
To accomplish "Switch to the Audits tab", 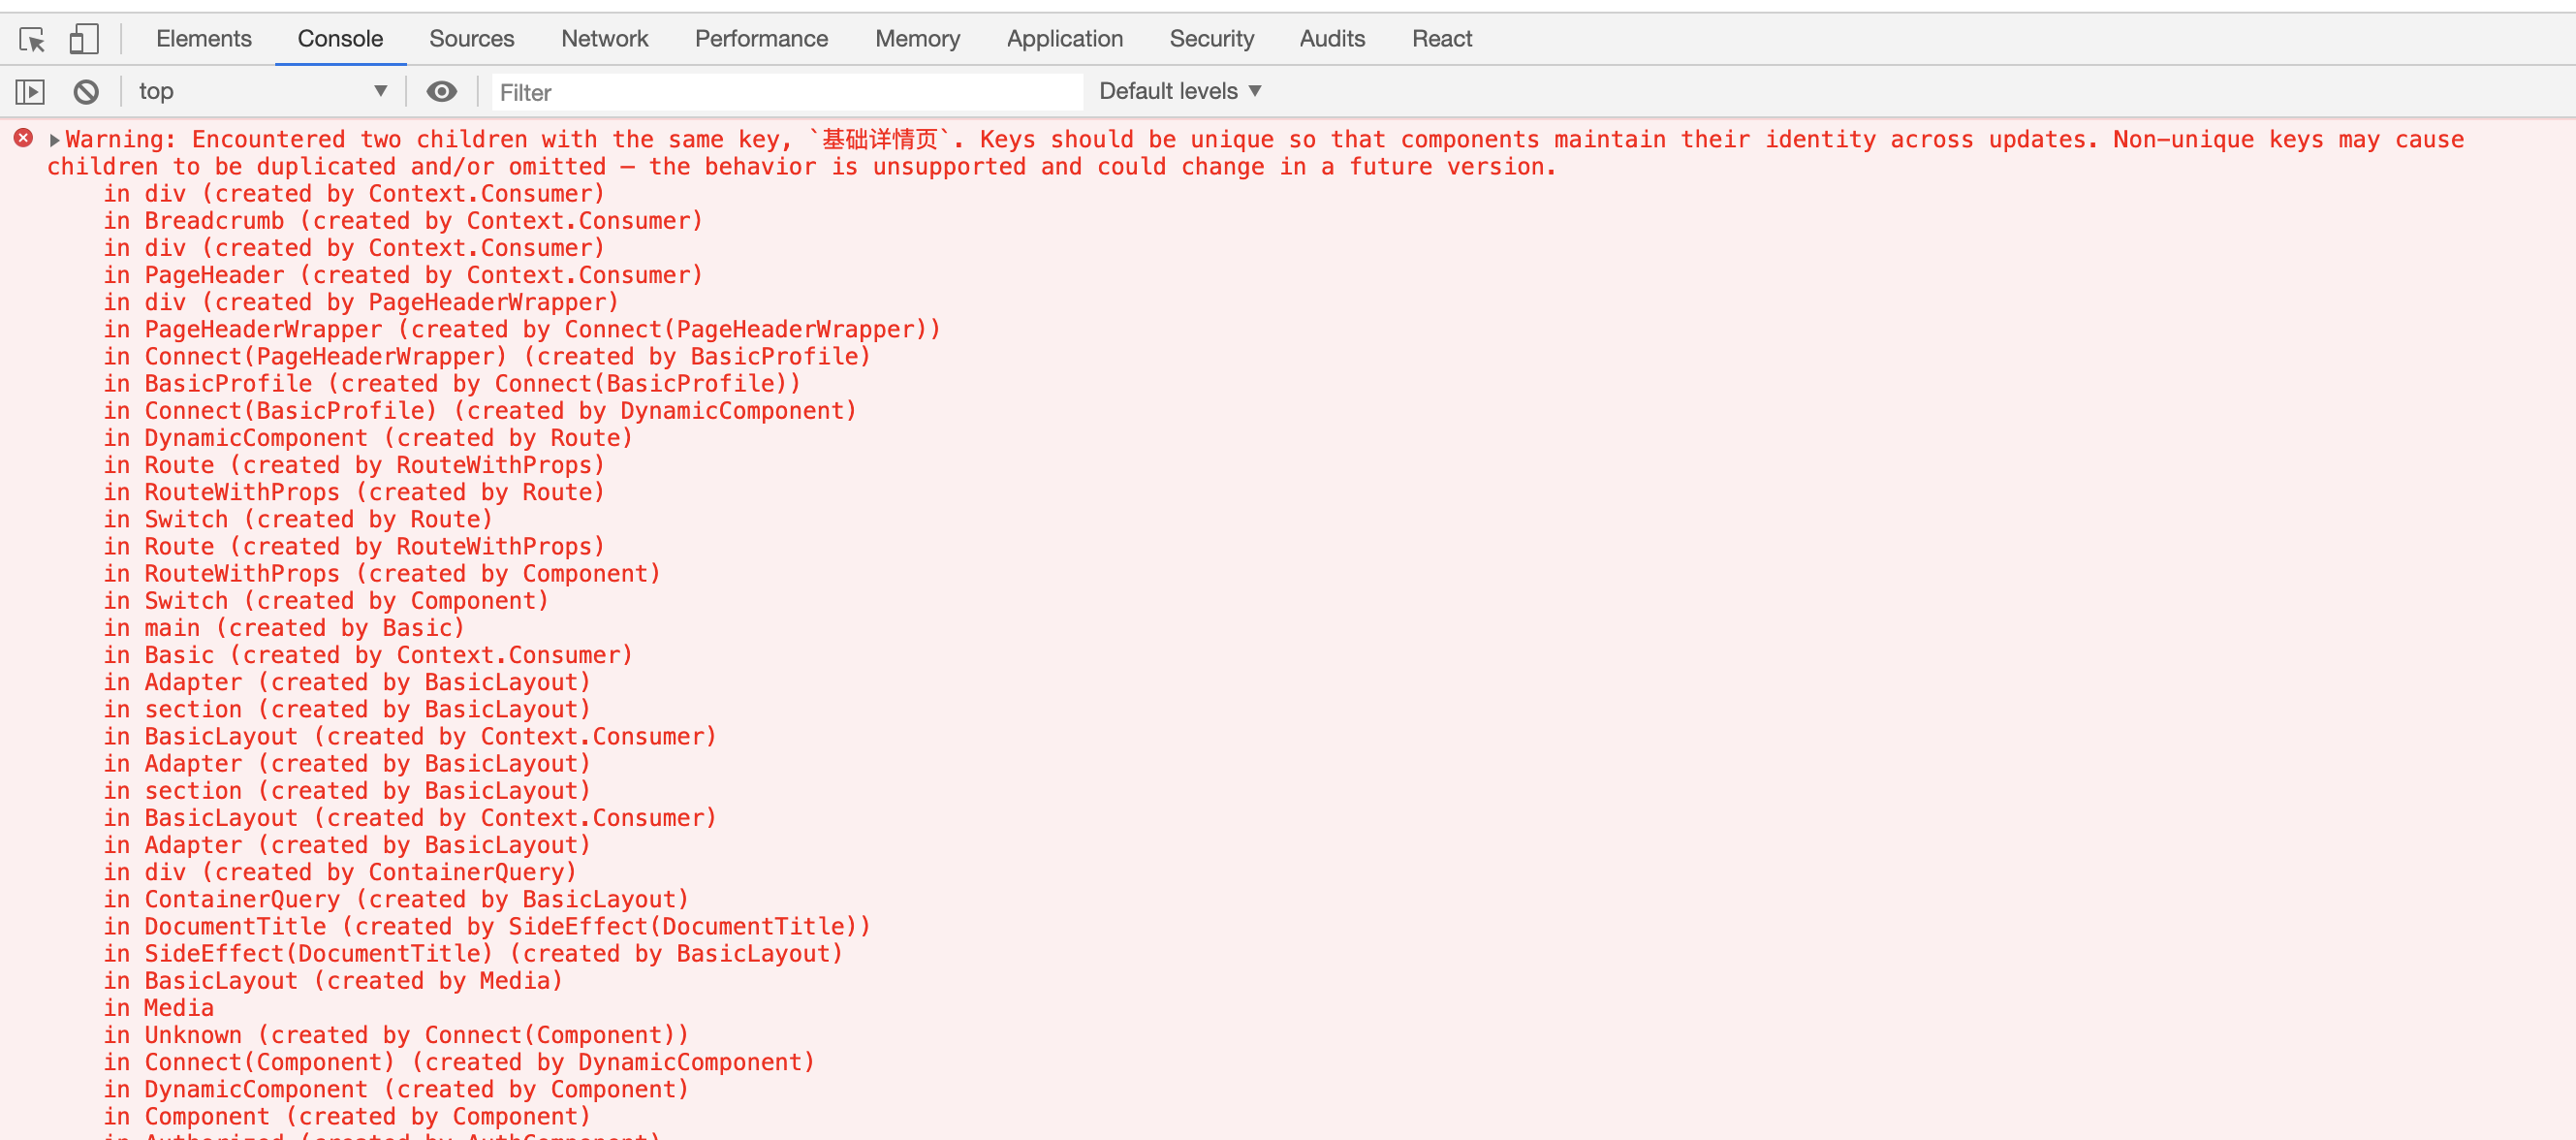I will 1332,39.
